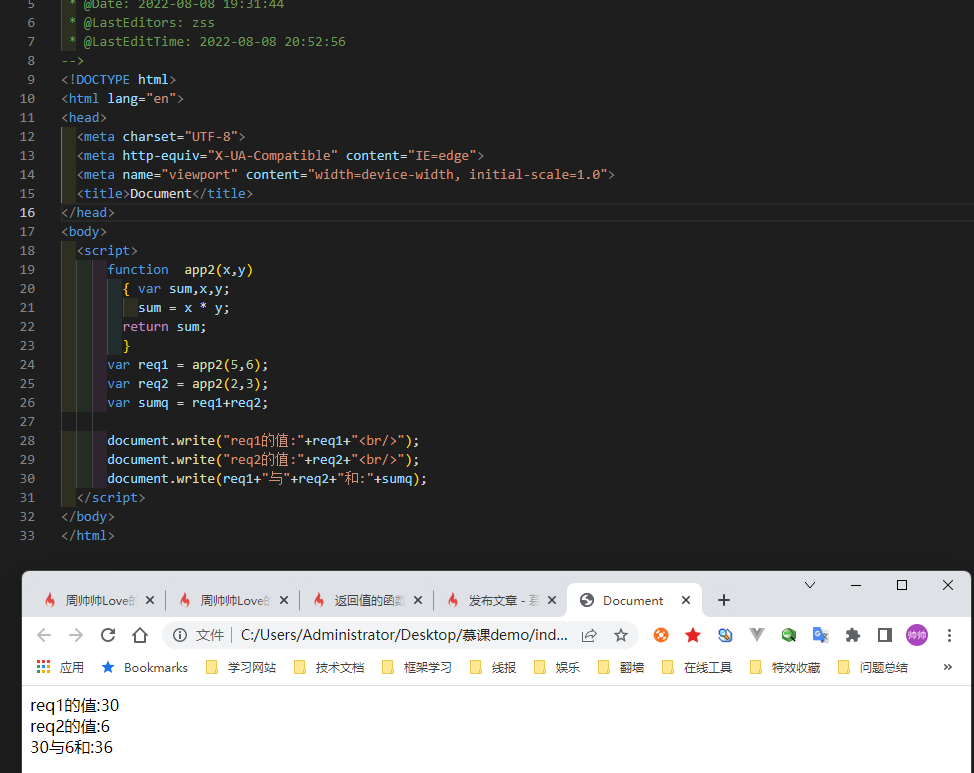The image size is (974, 773).
Task: Open site info icon in address bar
Action: [x=180, y=635]
